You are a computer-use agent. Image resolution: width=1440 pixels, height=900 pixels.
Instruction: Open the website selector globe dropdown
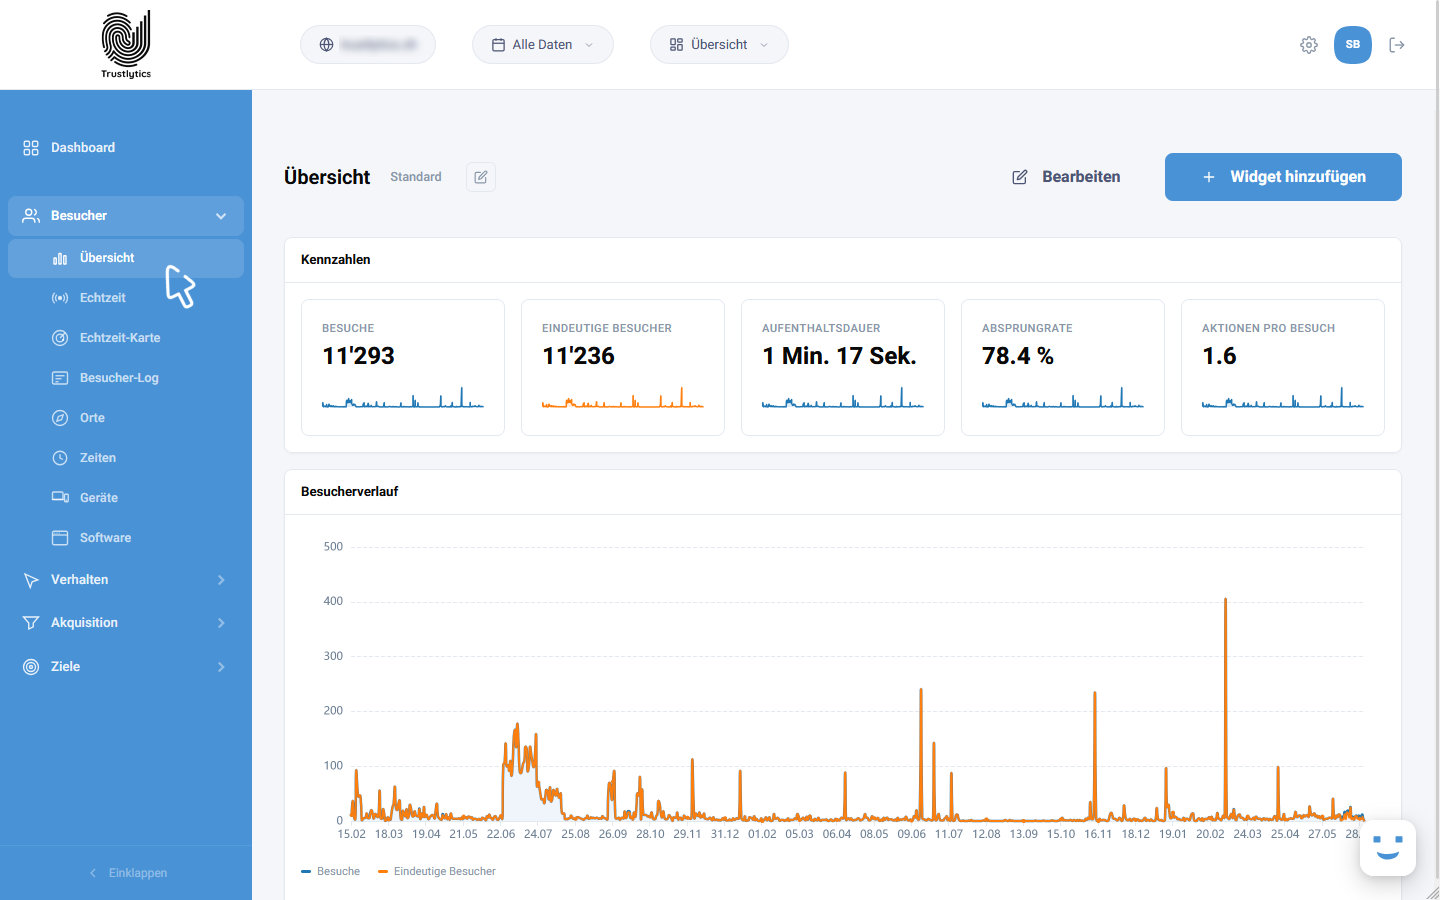pos(368,45)
